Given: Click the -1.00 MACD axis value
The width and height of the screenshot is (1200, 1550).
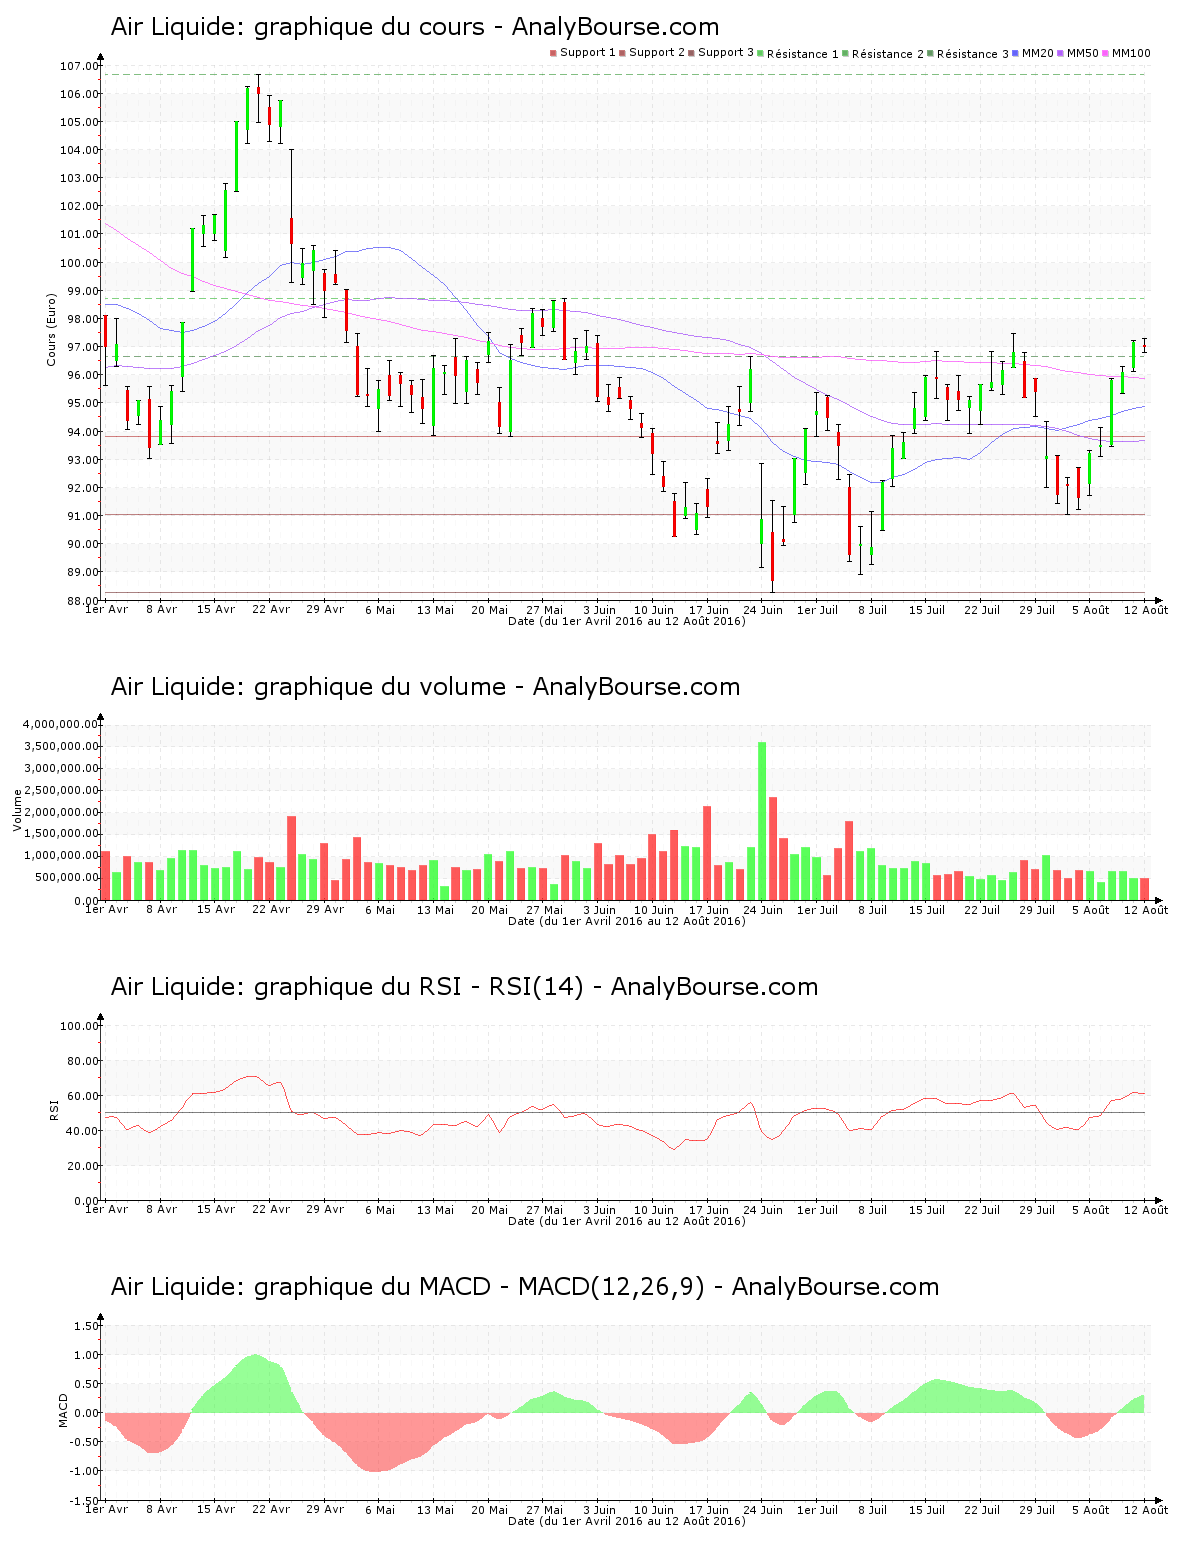Looking at the screenshot, I should (x=86, y=1471).
